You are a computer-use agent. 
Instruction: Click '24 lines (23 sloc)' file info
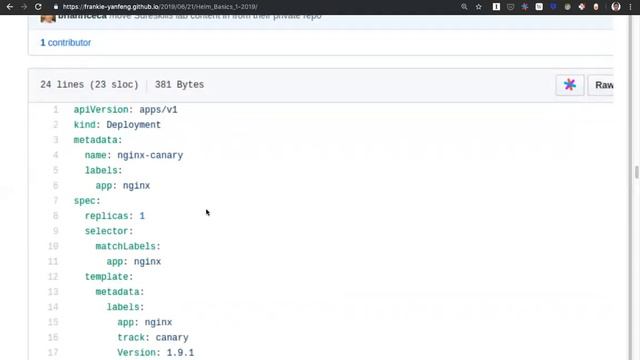89,84
